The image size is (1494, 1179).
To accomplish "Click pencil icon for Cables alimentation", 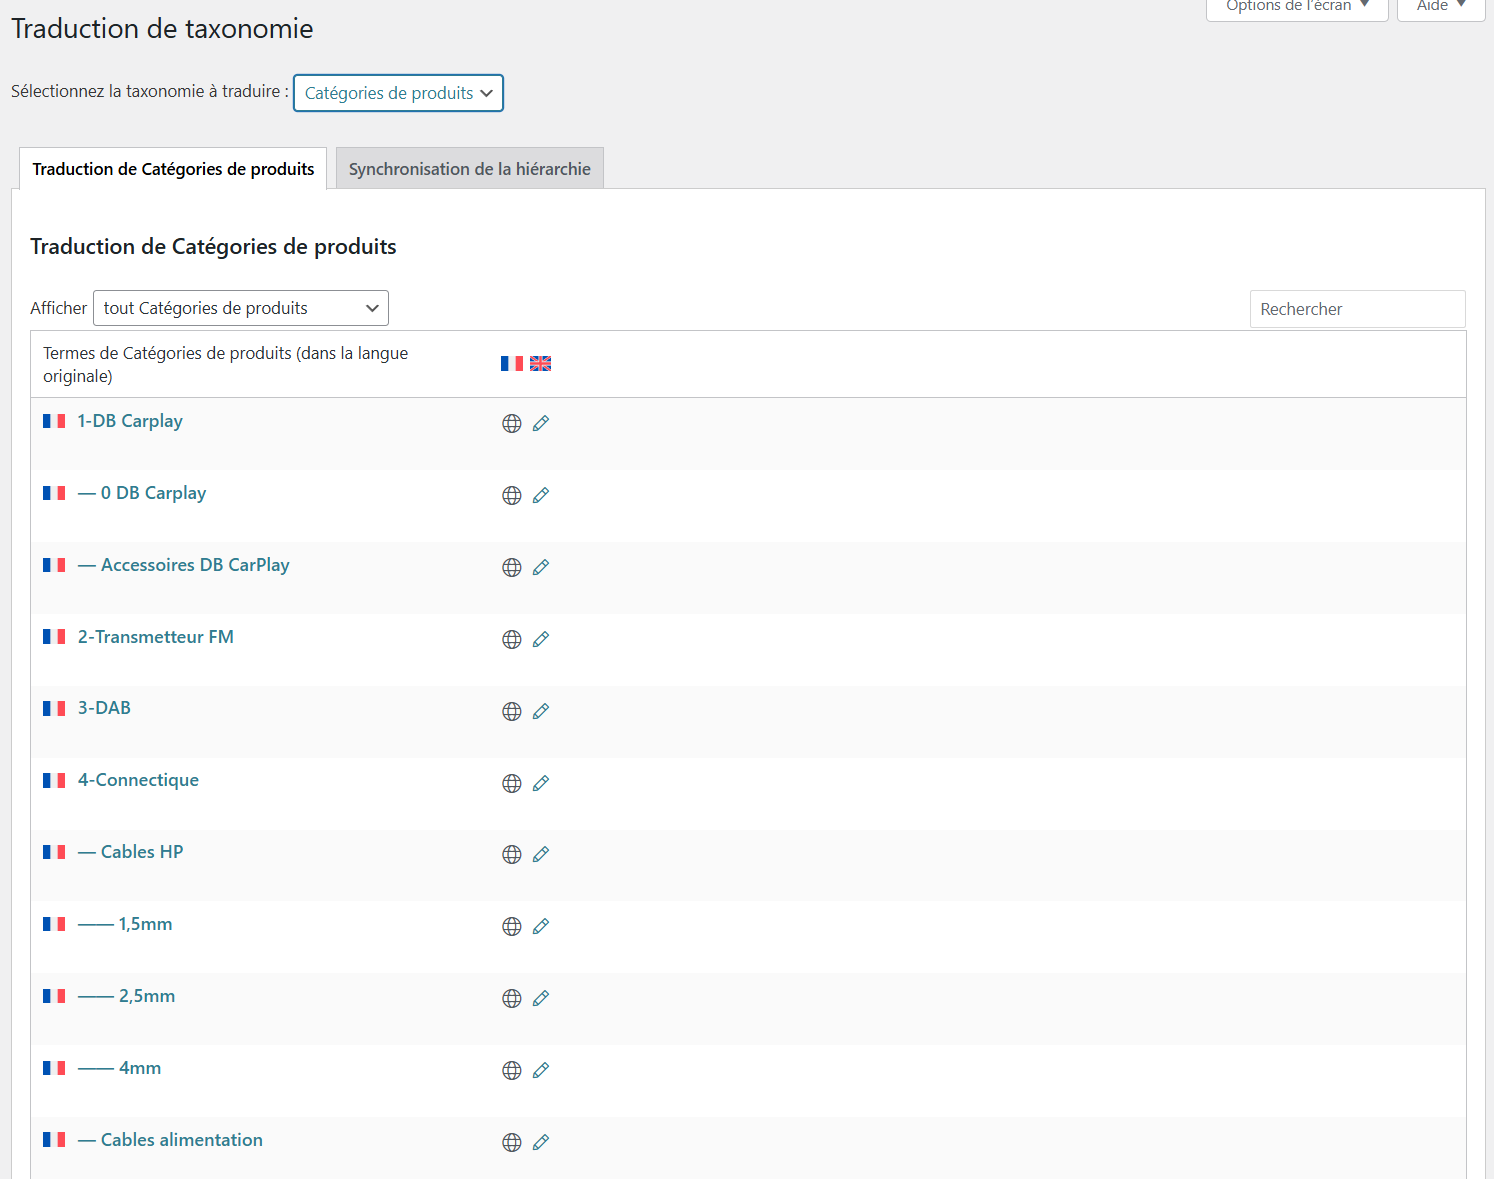I will (541, 1143).
